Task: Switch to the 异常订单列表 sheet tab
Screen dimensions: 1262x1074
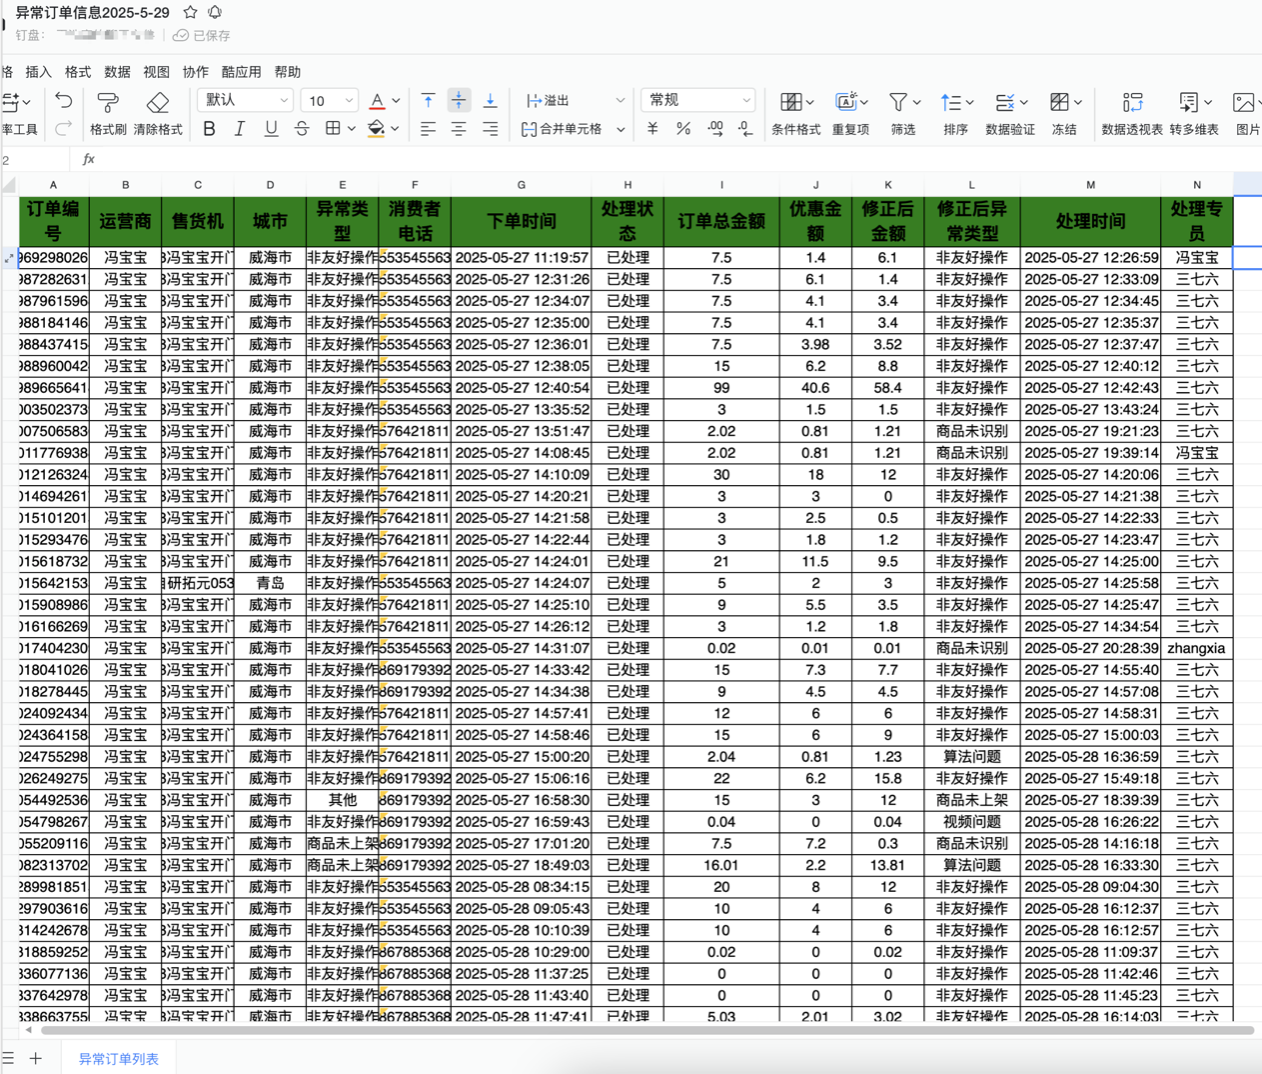Action: 118,1058
